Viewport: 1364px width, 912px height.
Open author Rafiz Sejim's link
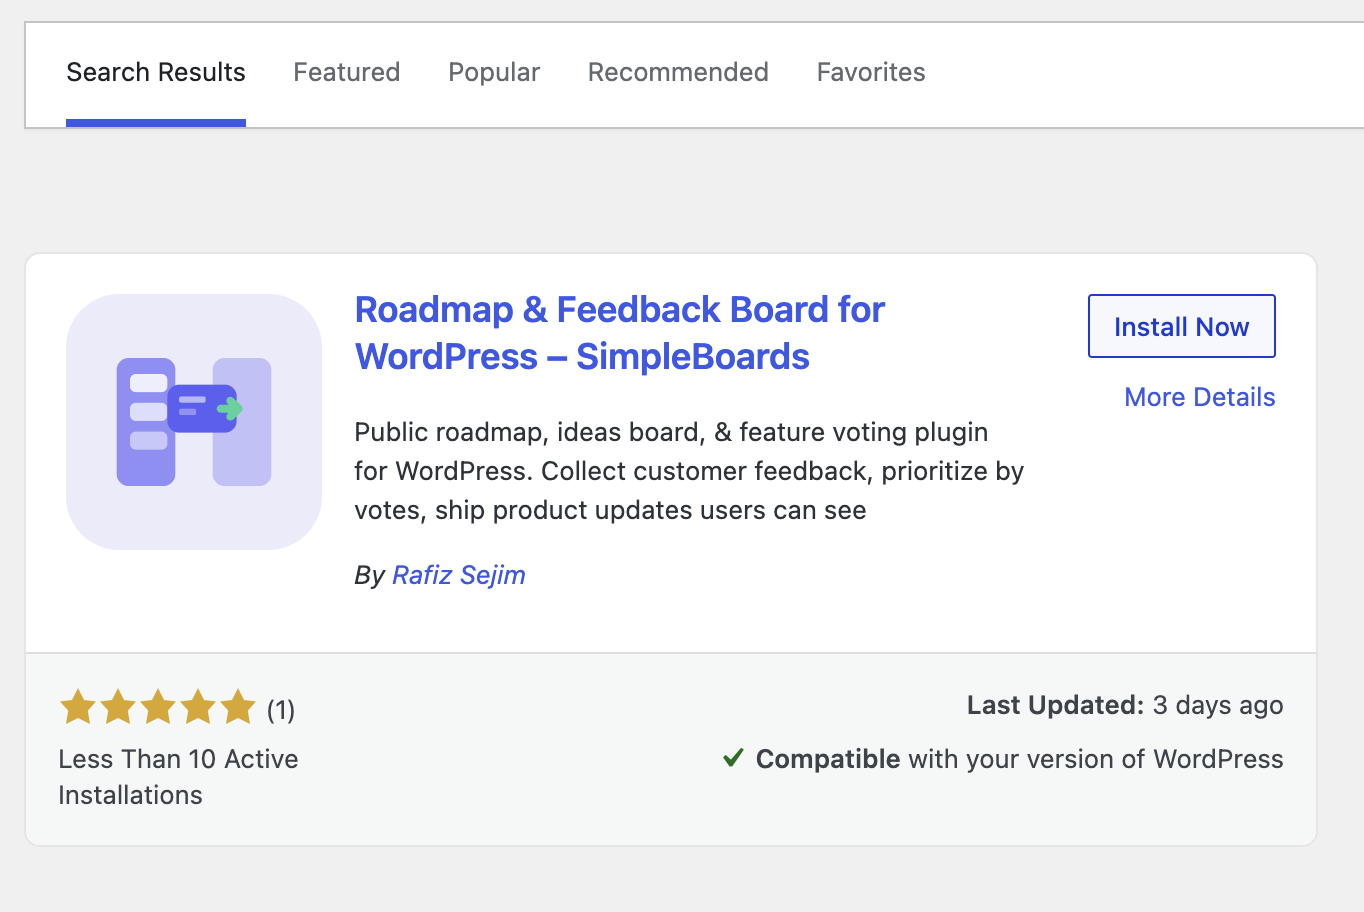coord(459,575)
